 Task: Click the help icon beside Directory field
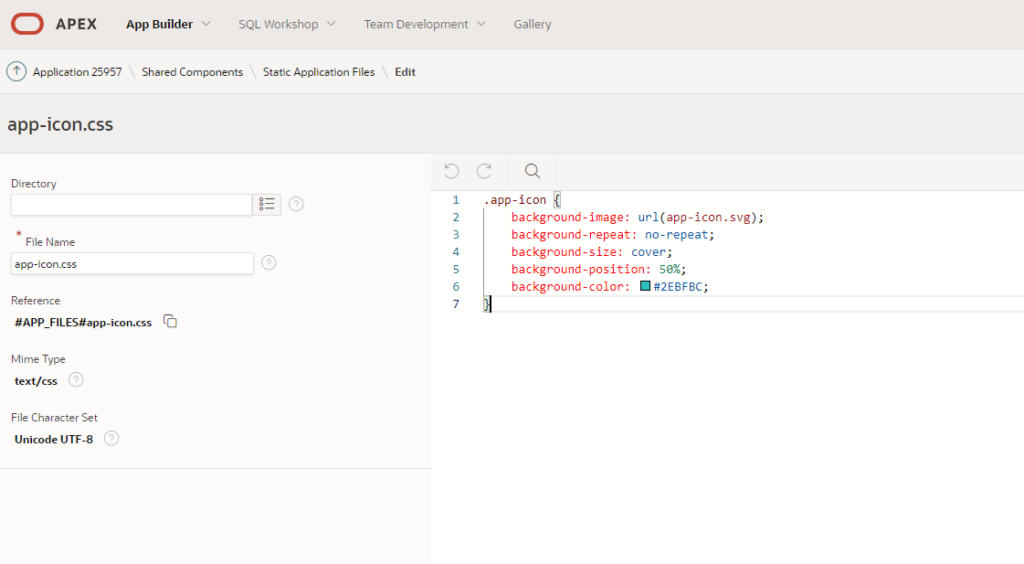pos(296,204)
